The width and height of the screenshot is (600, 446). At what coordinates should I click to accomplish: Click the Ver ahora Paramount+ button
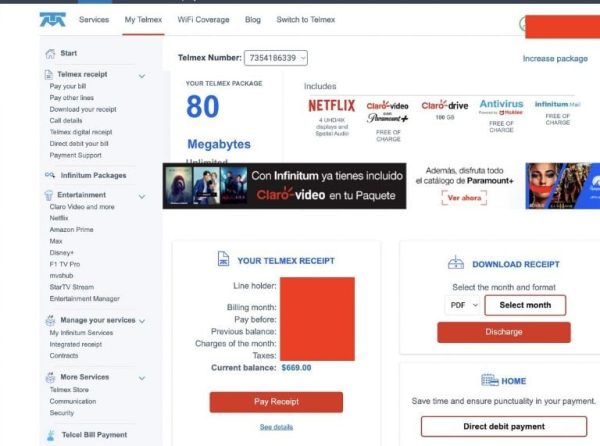(x=464, y=198)
